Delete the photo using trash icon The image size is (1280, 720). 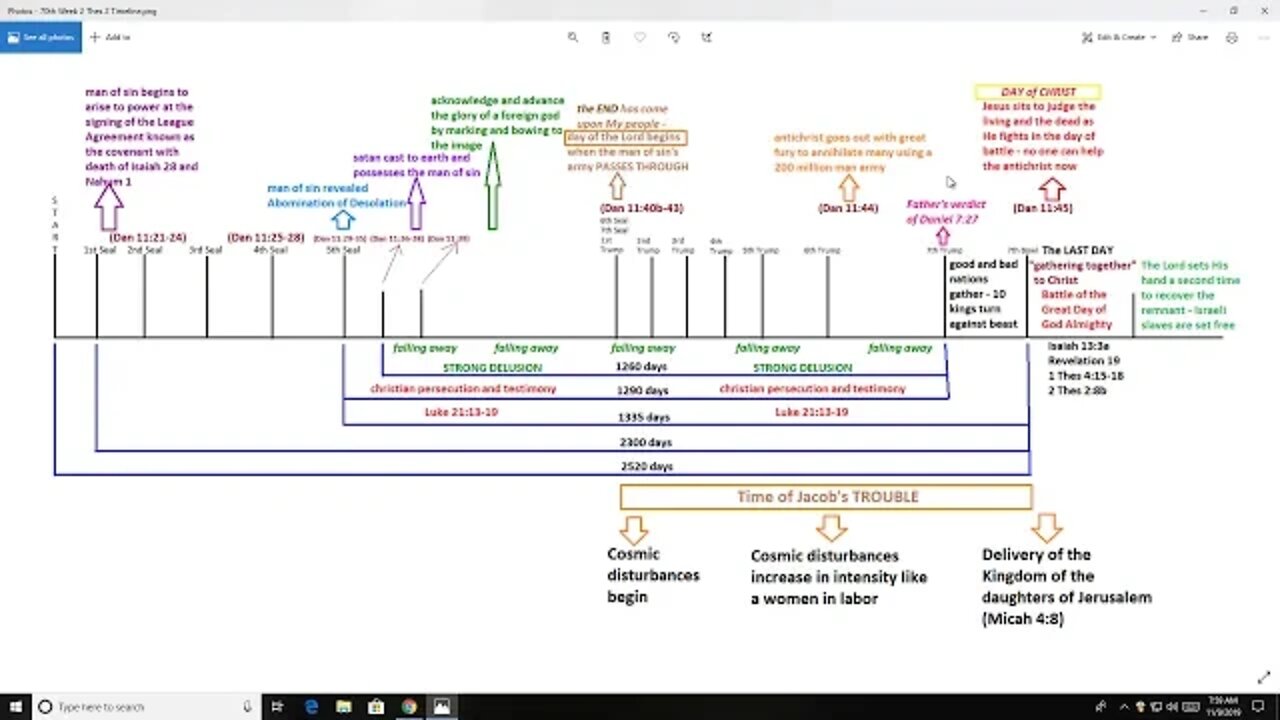[x=606, y=37]
